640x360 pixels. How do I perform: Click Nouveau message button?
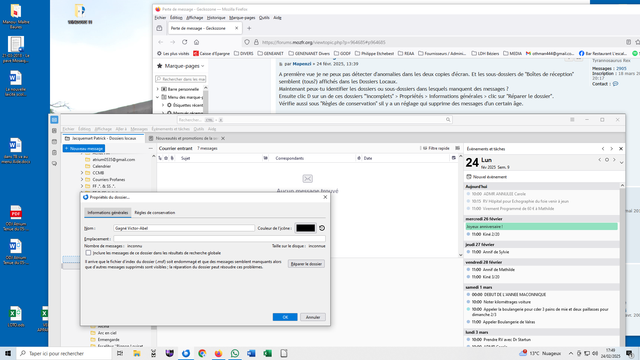pyautogui.click(x=84, y=149)
